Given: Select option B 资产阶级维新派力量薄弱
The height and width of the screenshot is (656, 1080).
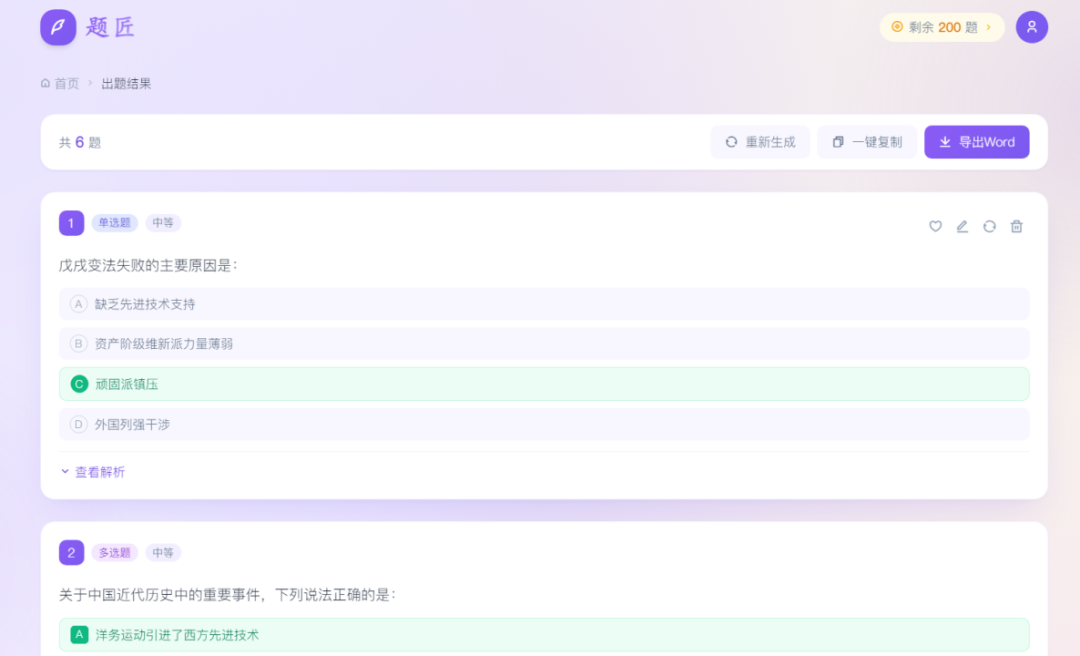Looking at the screenshot, I should coord(544,344).
